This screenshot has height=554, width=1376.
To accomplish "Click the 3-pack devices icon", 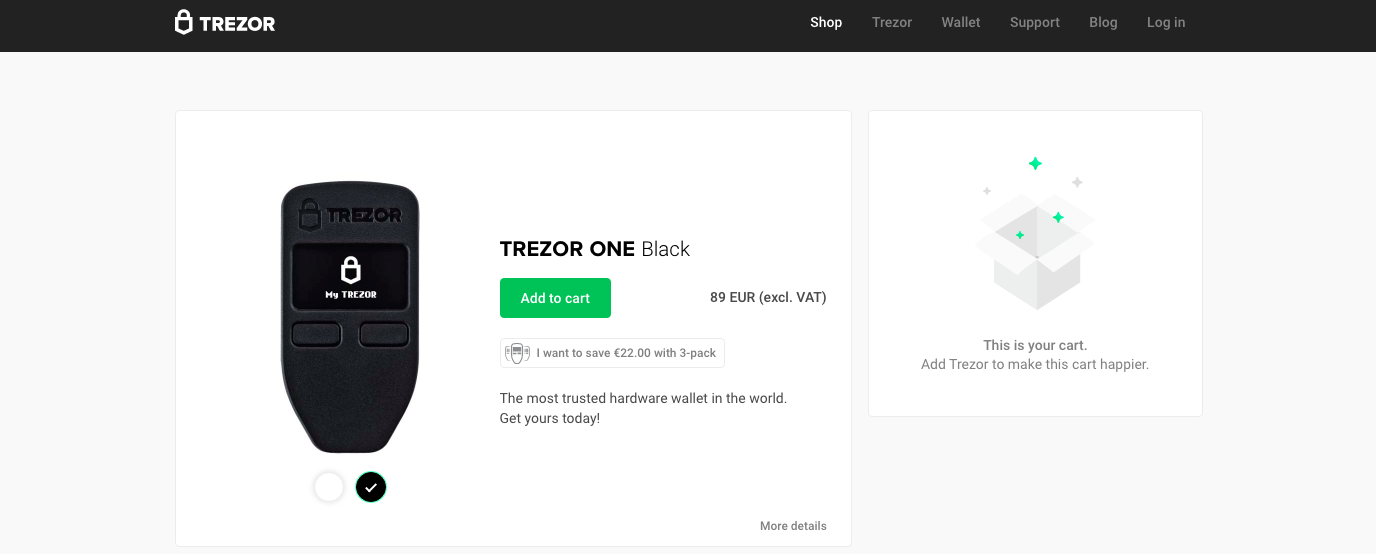I will [x=517, y=353].
